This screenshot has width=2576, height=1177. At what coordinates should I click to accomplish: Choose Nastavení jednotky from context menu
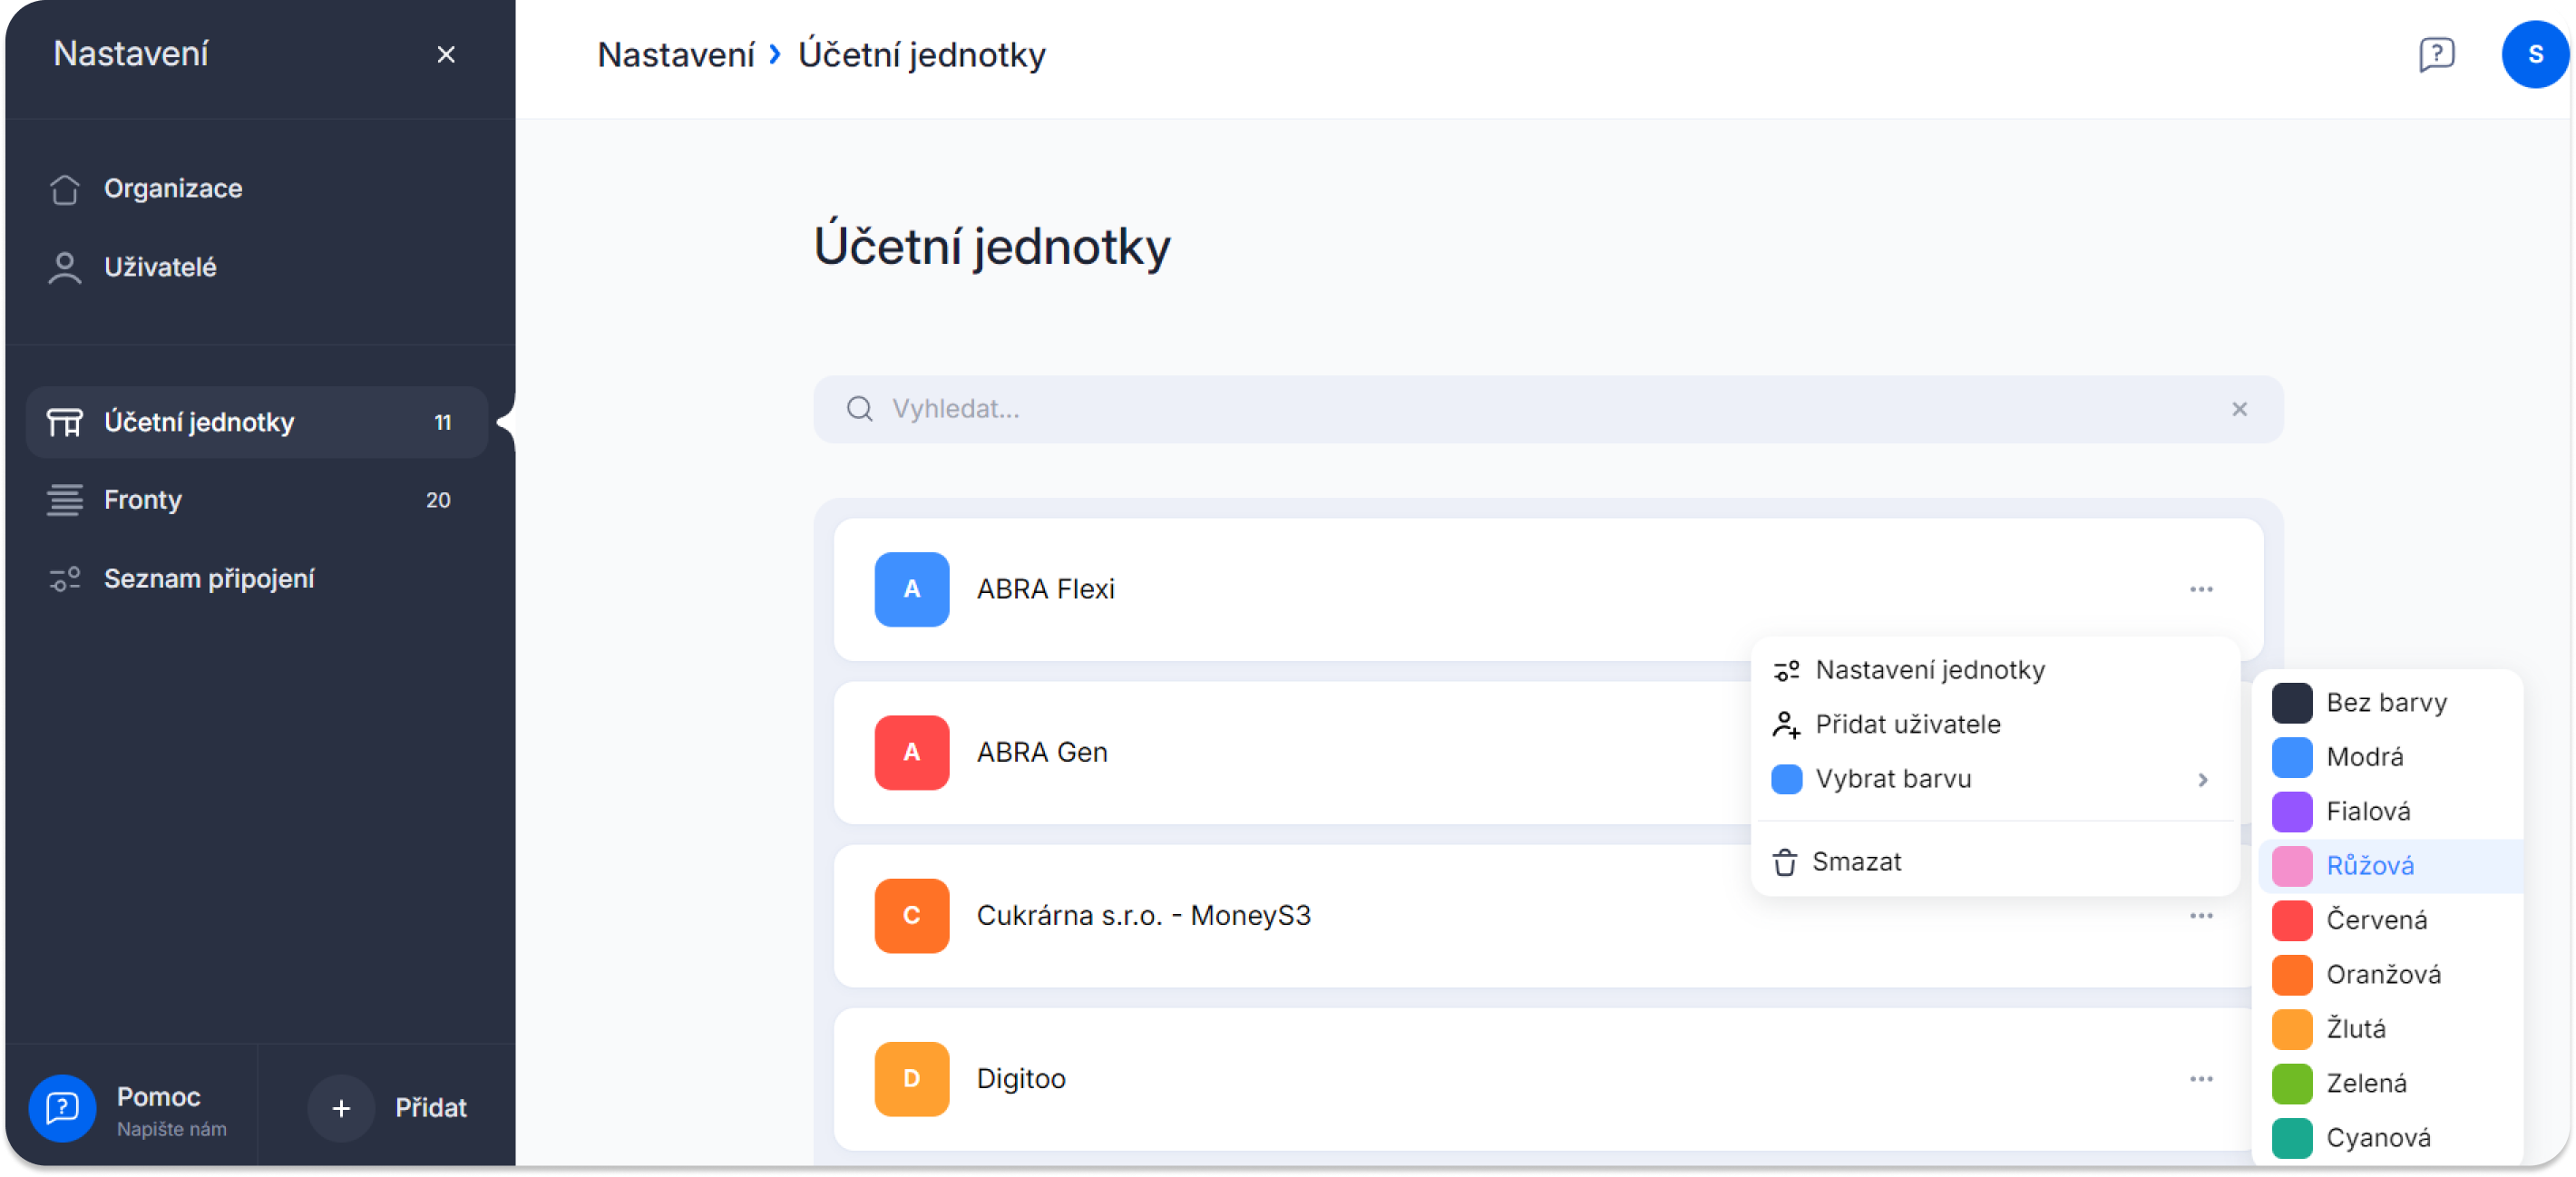click(x=1995, y=670)
